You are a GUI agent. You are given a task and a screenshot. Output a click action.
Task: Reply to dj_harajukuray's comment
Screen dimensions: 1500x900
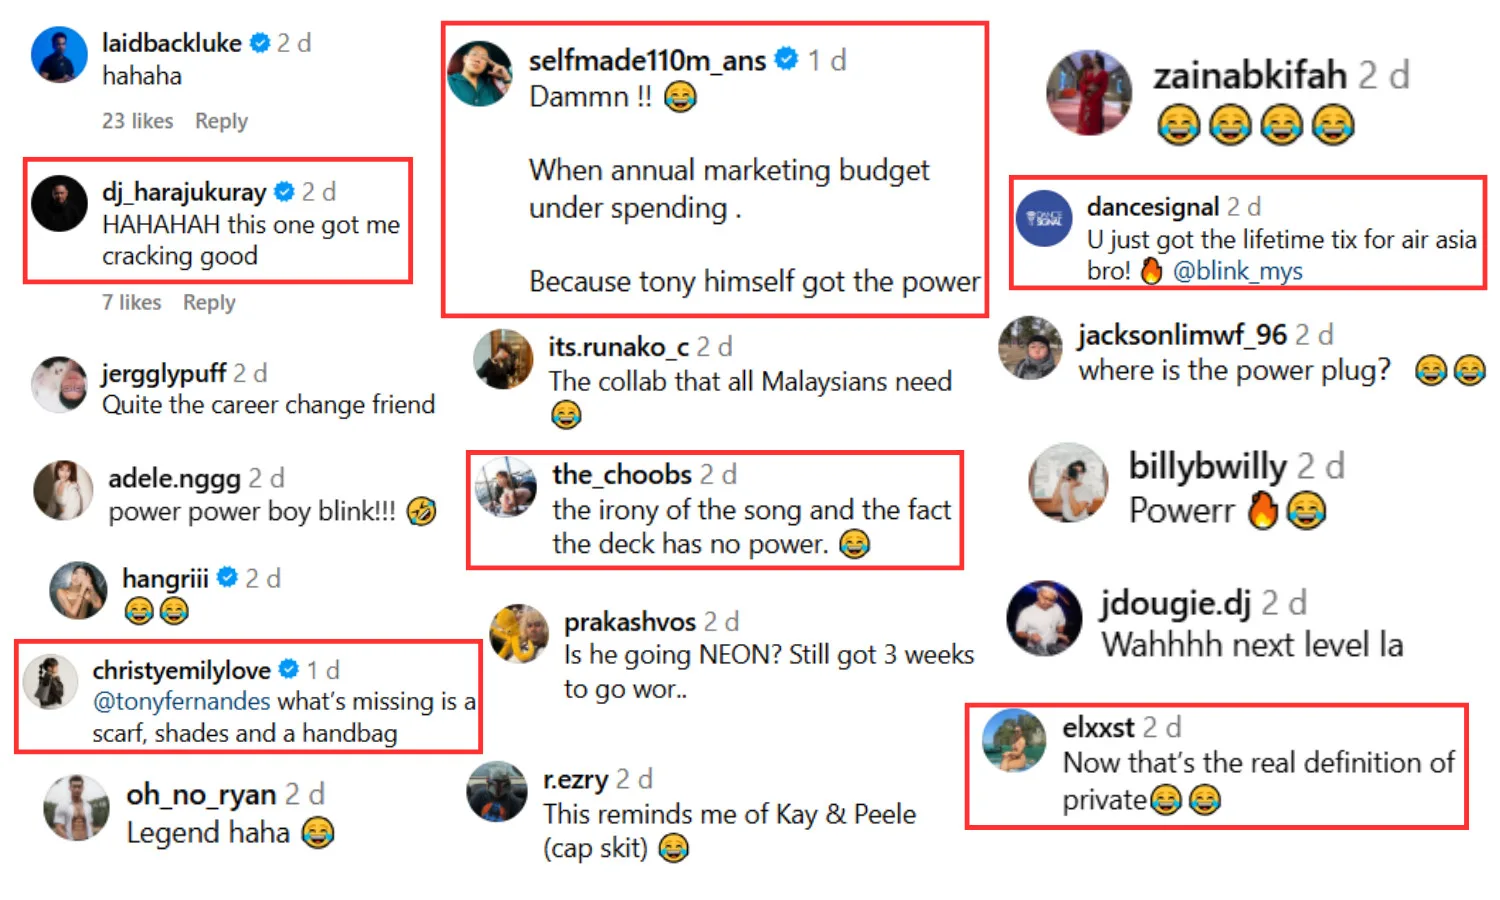[x=209, y=302]
